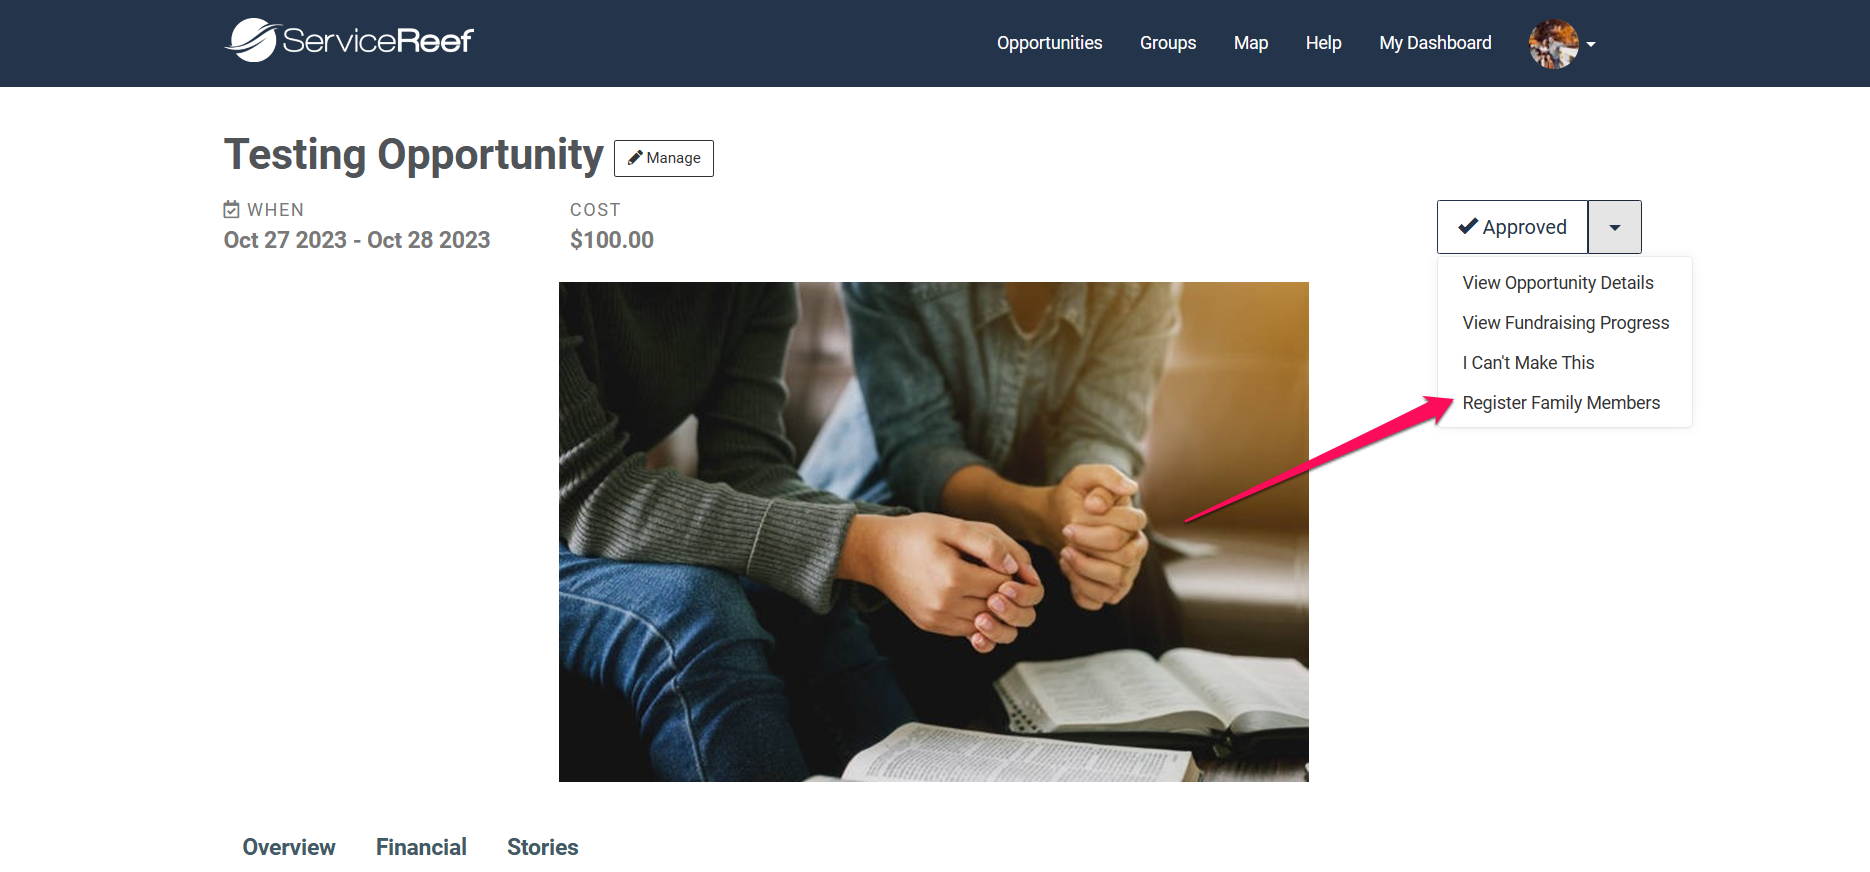Open the user profile avatar
Screen dimensions: 1870x872
(x=1553, y=44)
